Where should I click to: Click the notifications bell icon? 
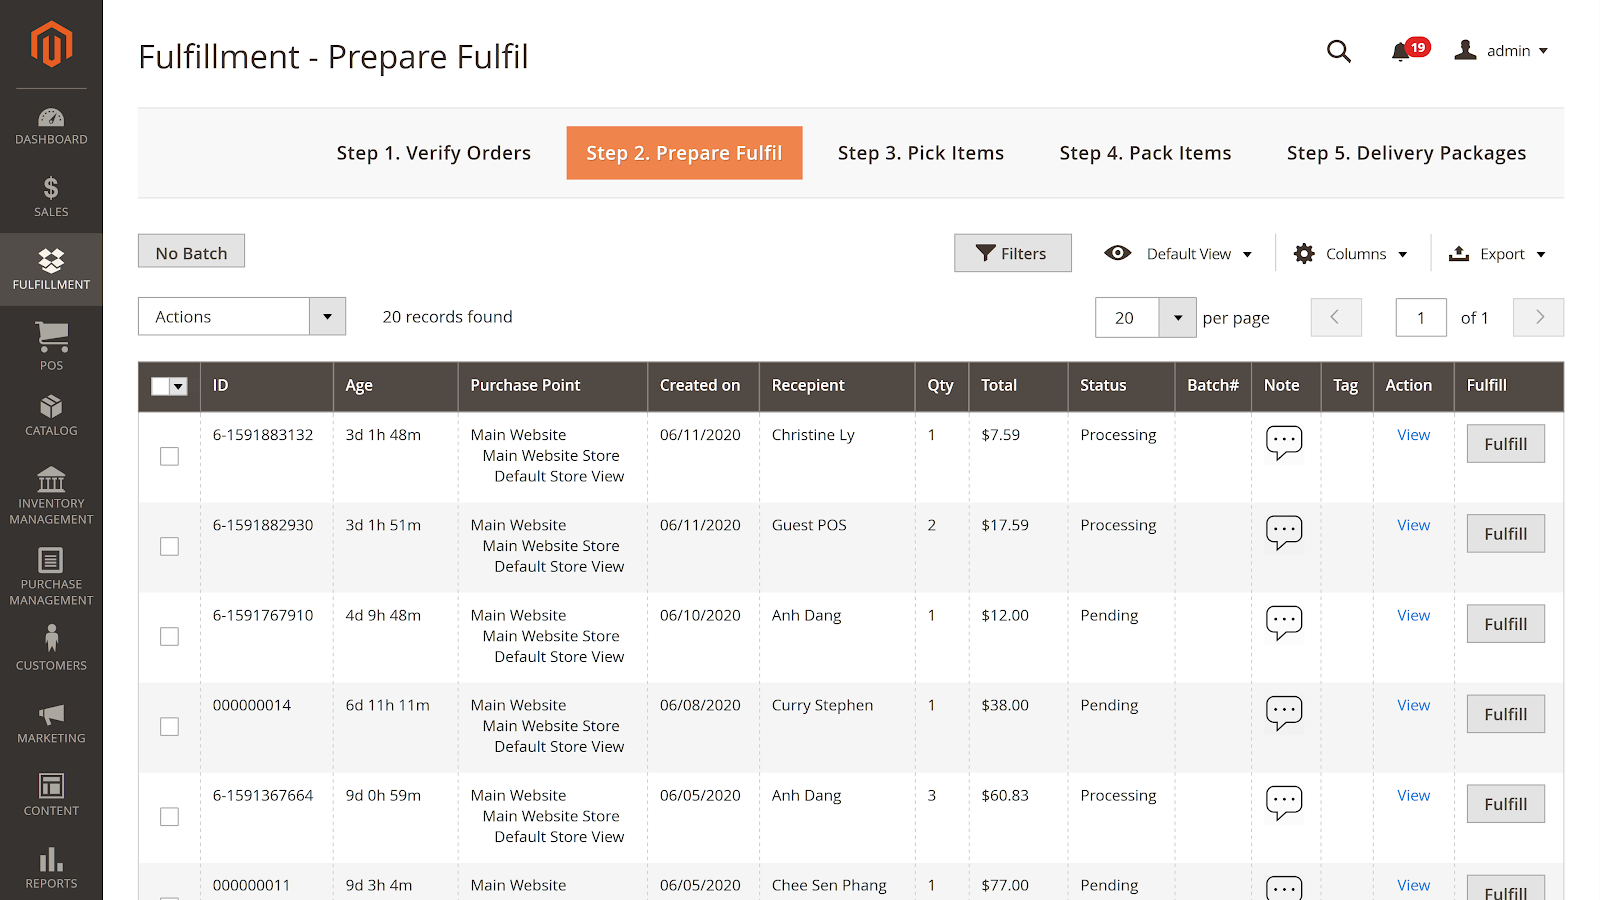(x=1400, y=52)
